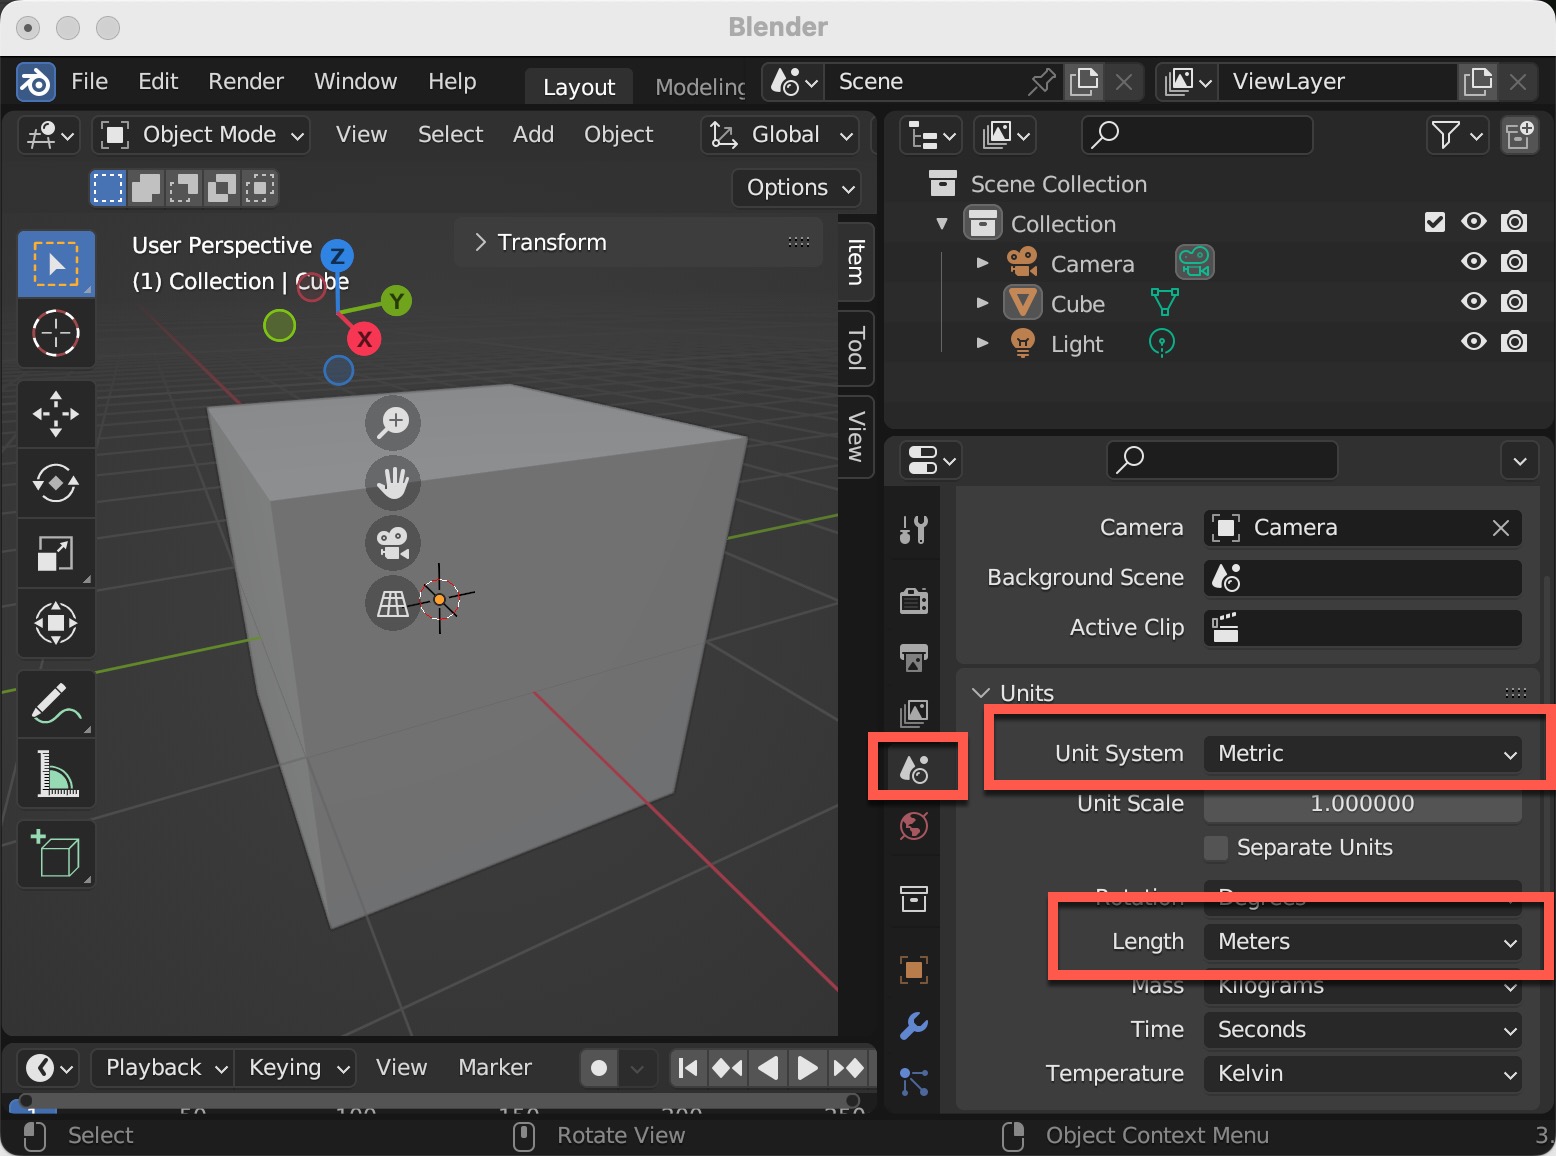Click the camera view gizmo in viewport
Screen dimensions: 1556x1156
(x=392, y=543)
